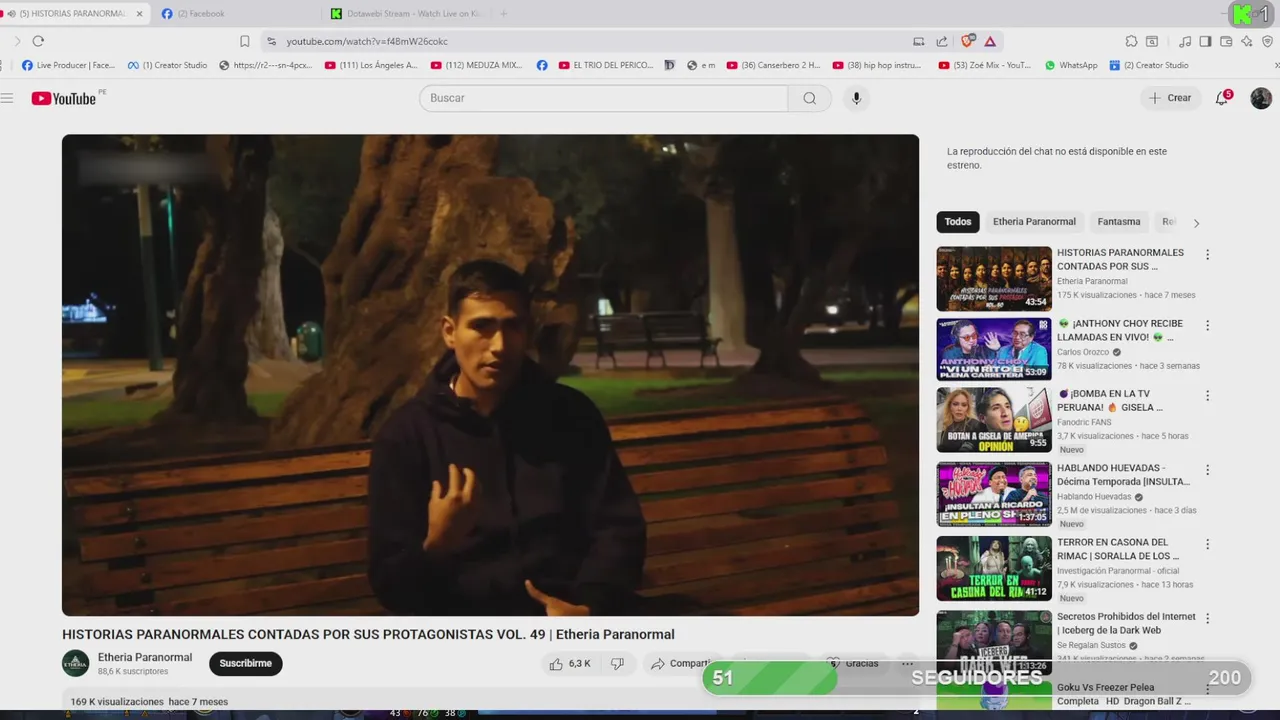1280x720 pixels.
Task: Open more actions ellipsis below the video
Action: pyautogui.click(x=907, y=663)
